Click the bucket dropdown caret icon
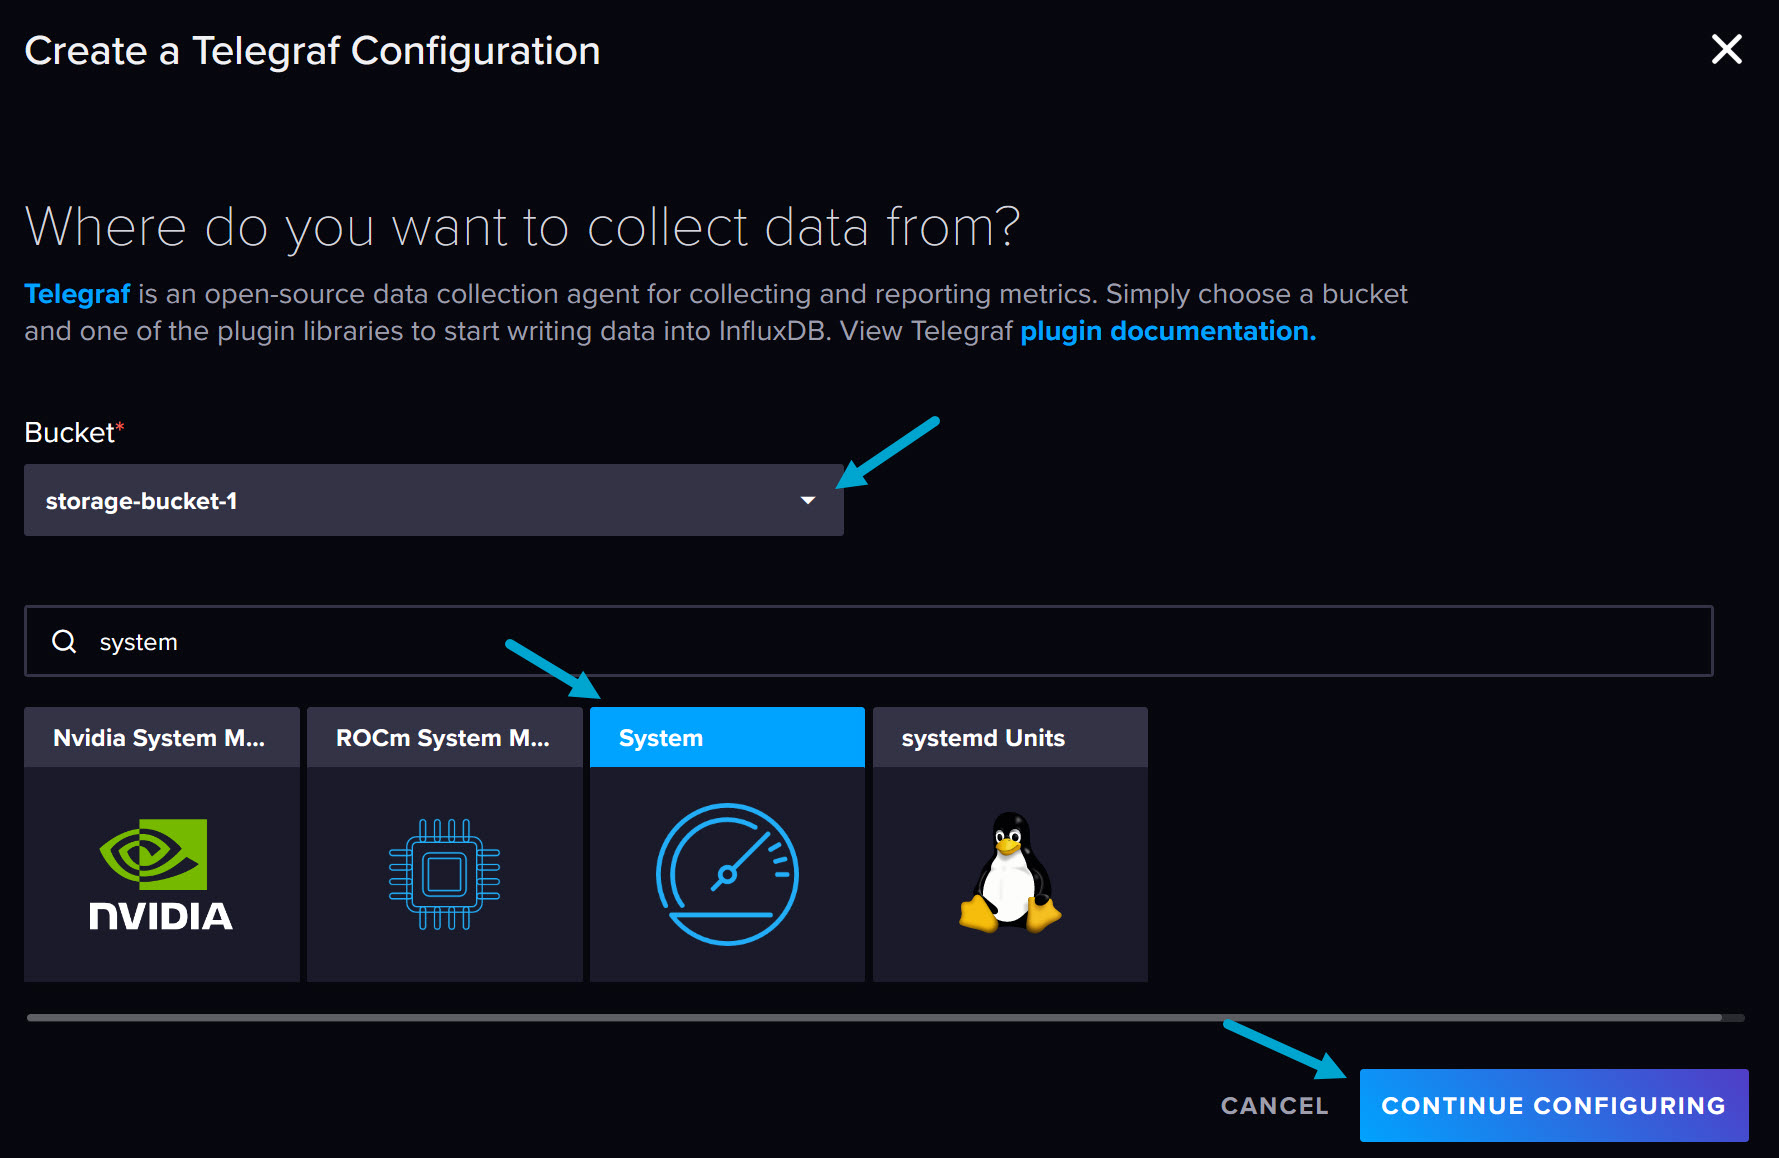Screen dimensions: 1779x1158 pyautogui.click(x=808, y=500)
